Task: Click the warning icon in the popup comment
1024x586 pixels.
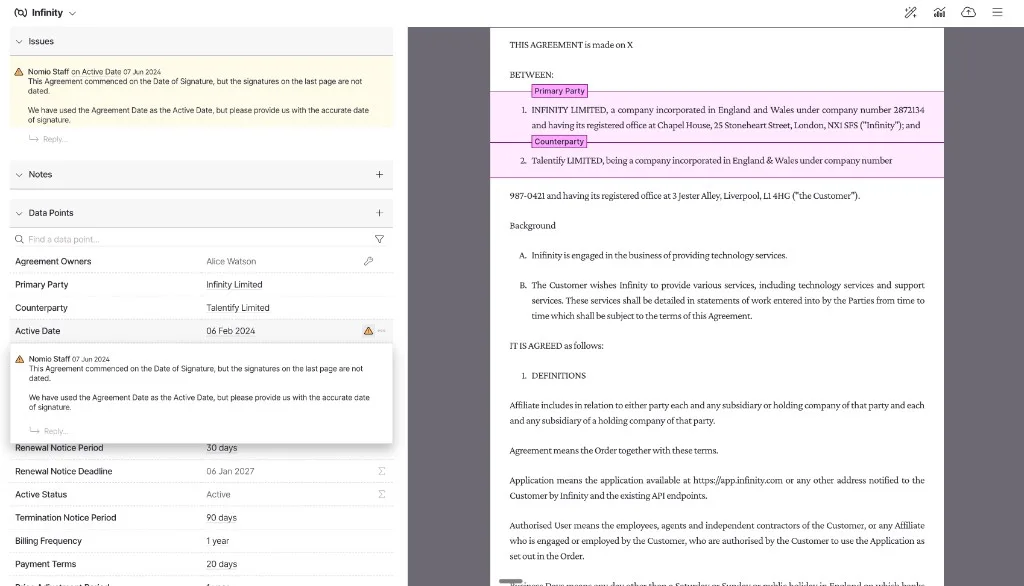Action: tap(20, 359)
